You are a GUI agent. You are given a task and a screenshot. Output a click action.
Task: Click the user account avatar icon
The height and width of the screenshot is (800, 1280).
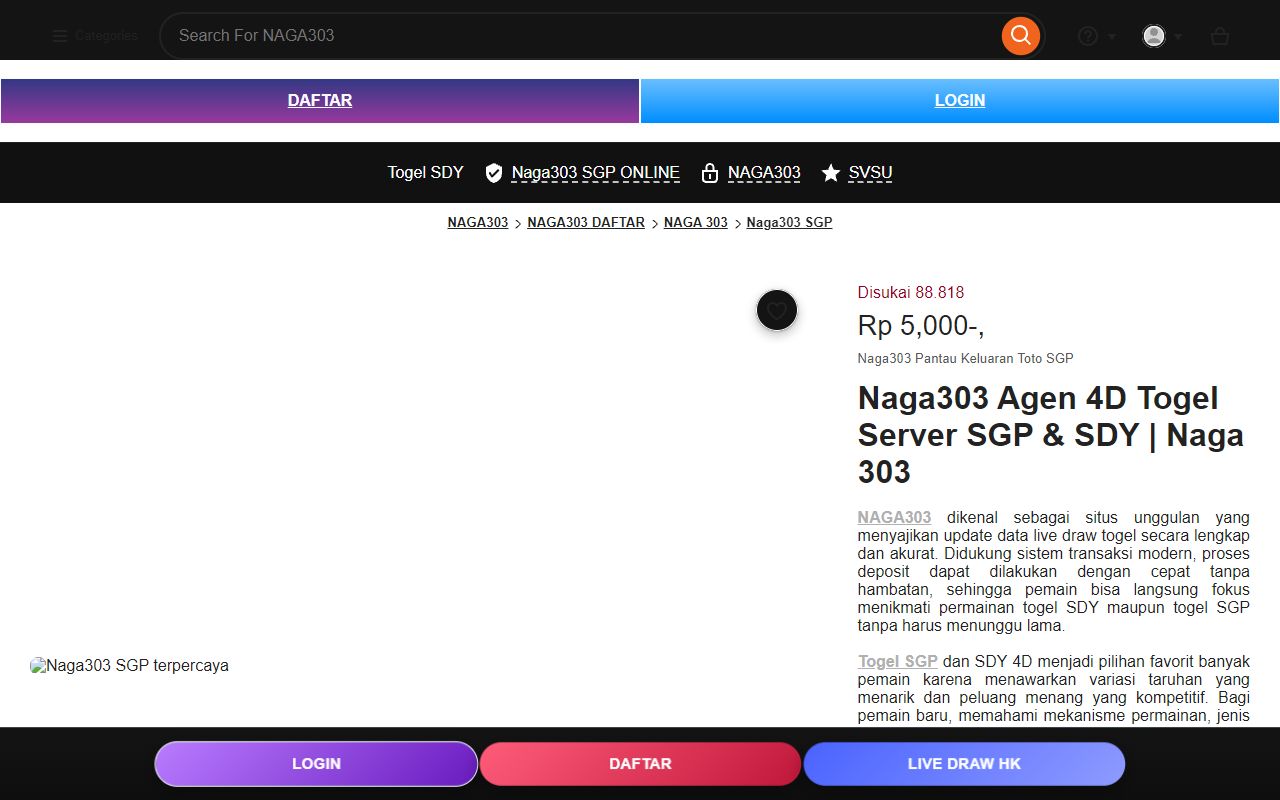[1154, 36]
